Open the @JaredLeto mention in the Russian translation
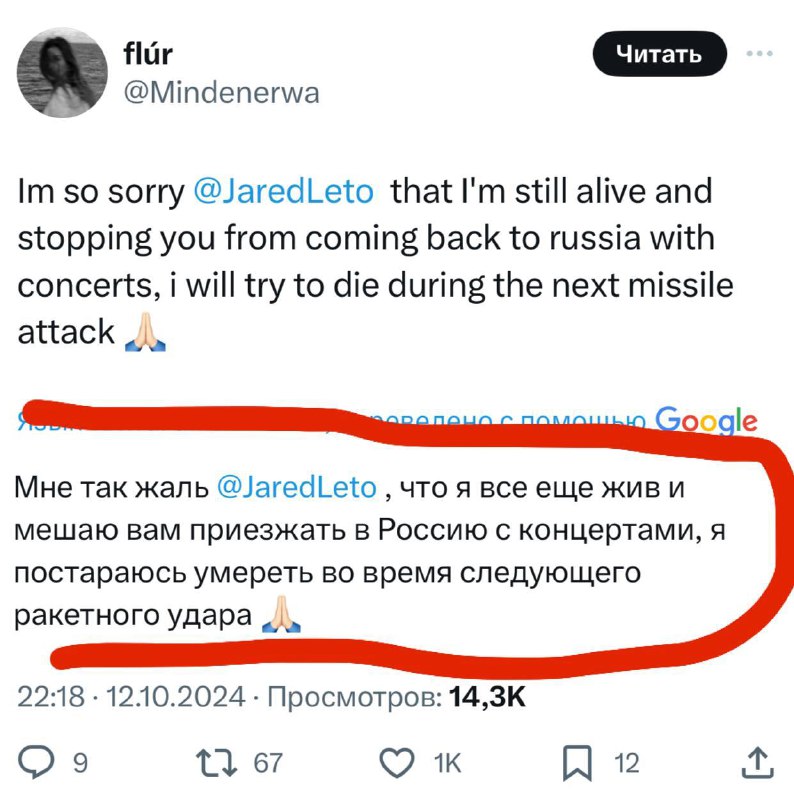Image resolution: width=794 pixels, height=800 pixels. [x=297, y=487]
